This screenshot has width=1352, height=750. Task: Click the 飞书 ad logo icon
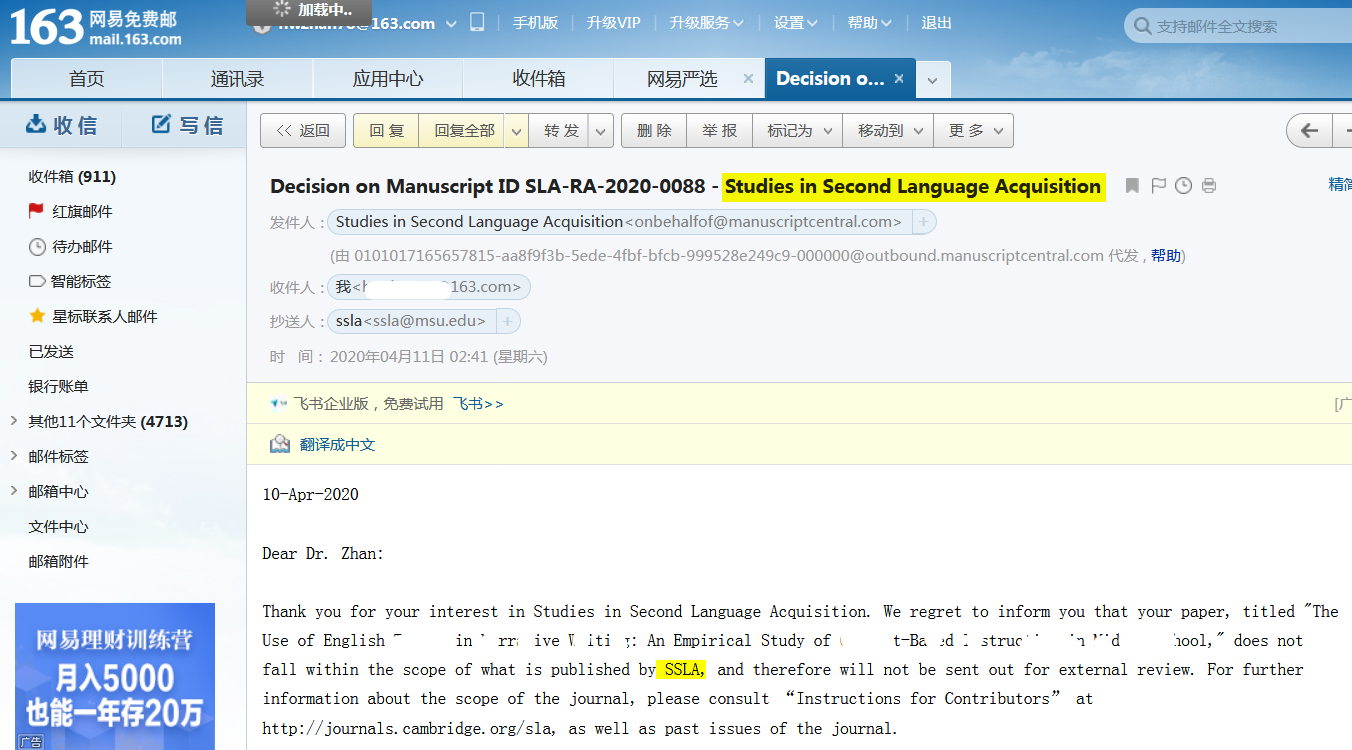(279, 404)
